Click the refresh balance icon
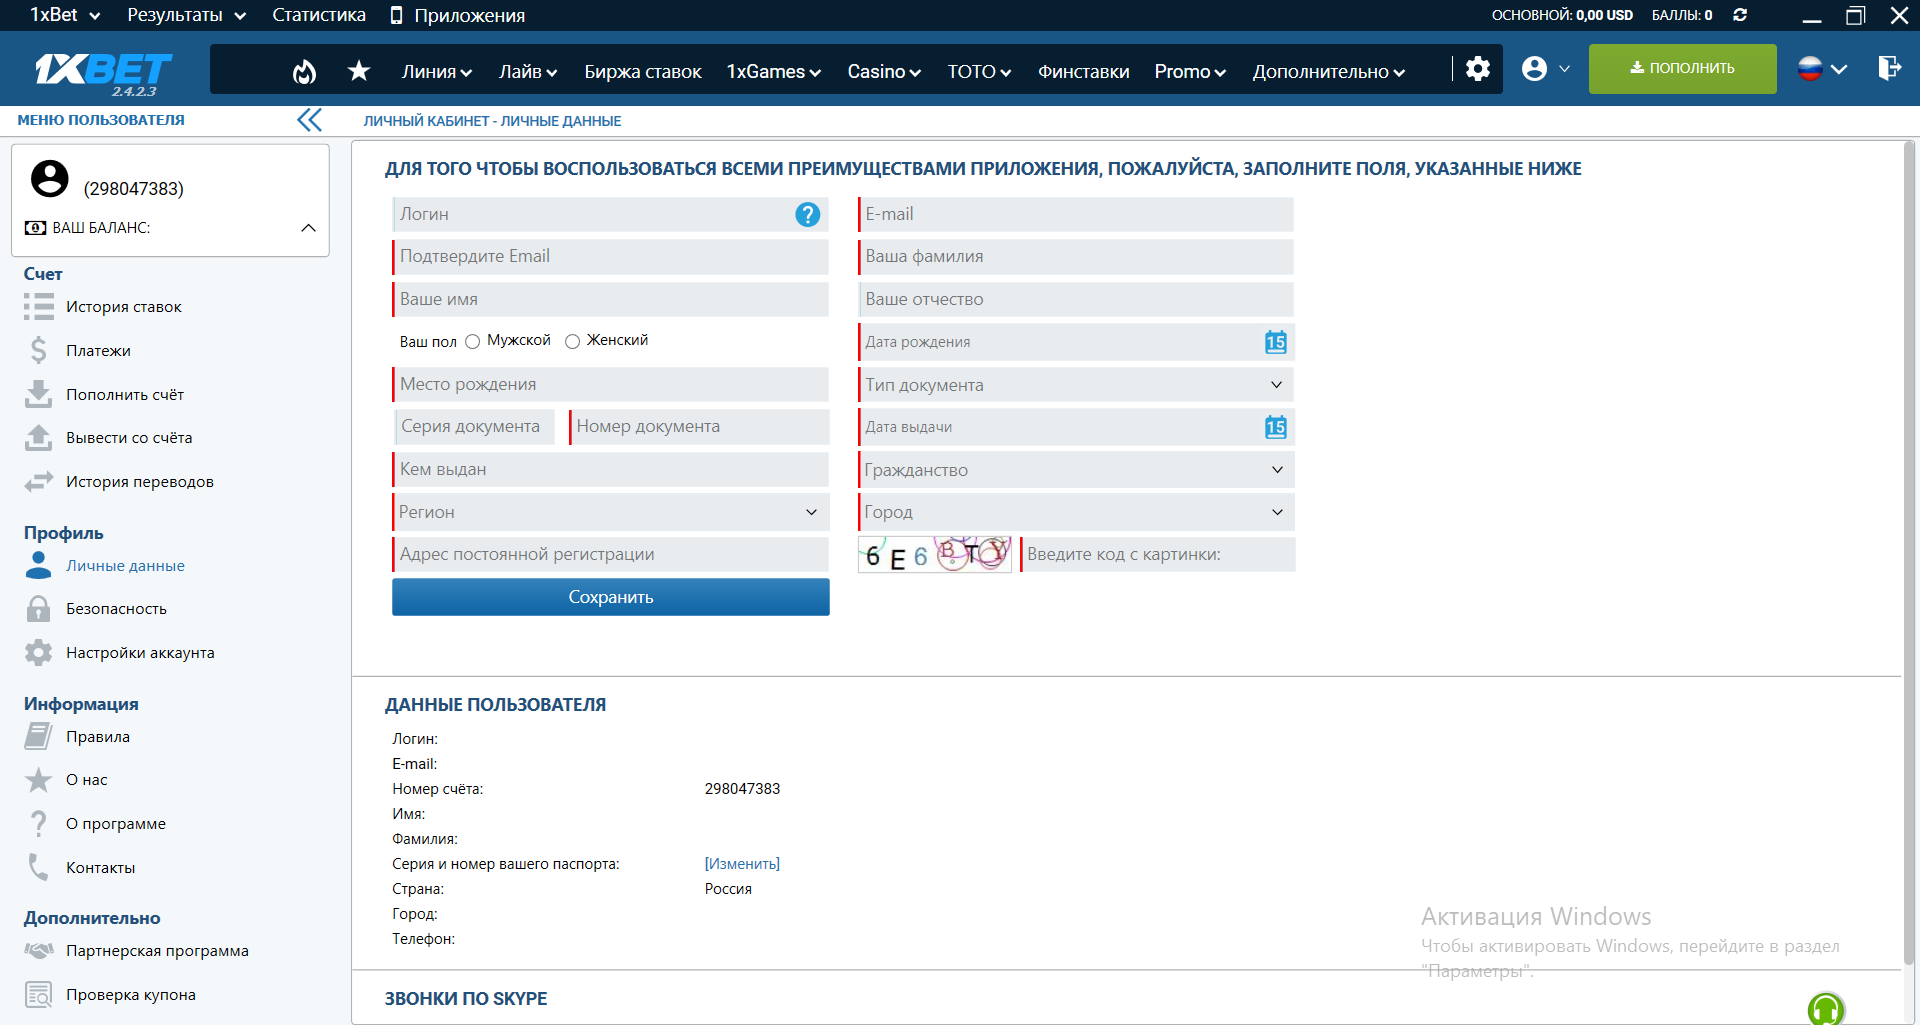Image resolution: width=1924 pixels, height=1025 pixels. tap(1740, 15)
